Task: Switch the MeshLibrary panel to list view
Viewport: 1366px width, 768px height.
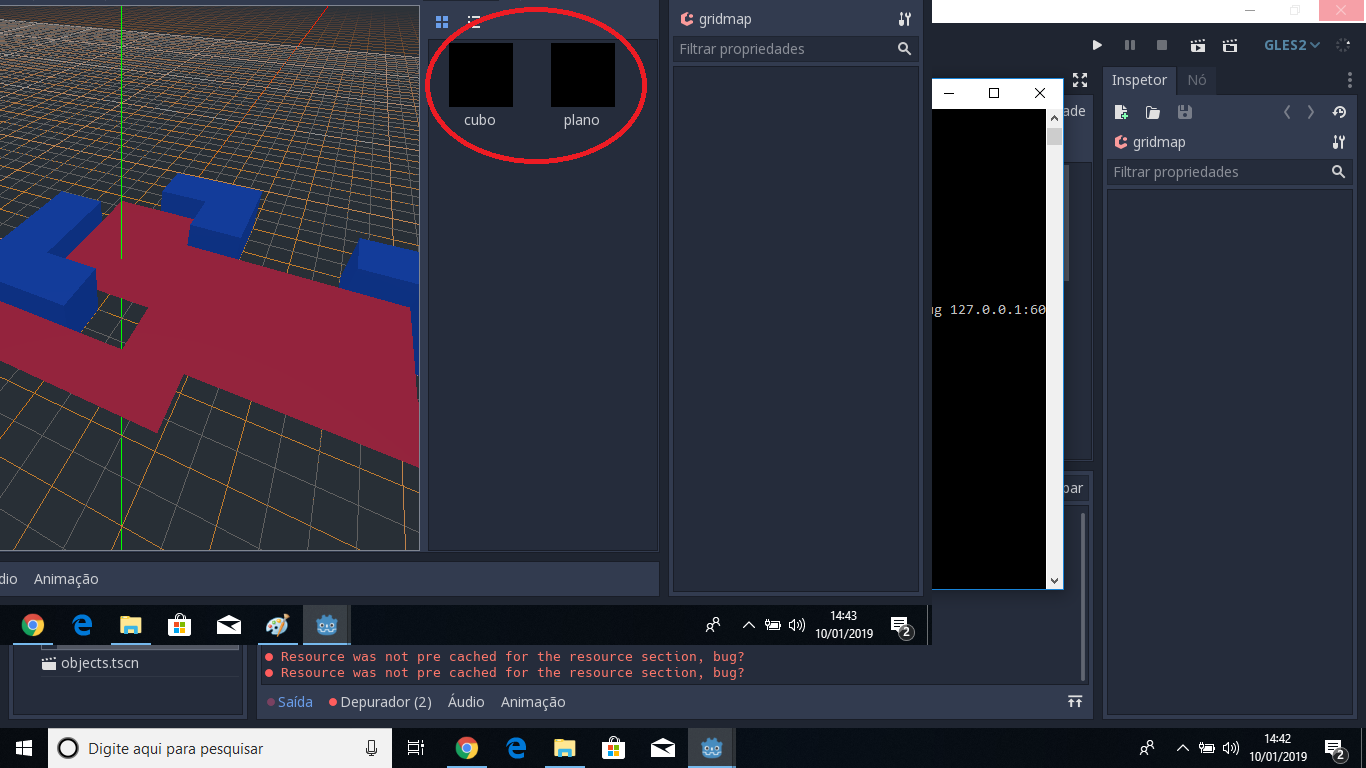Action: (474, 21)
